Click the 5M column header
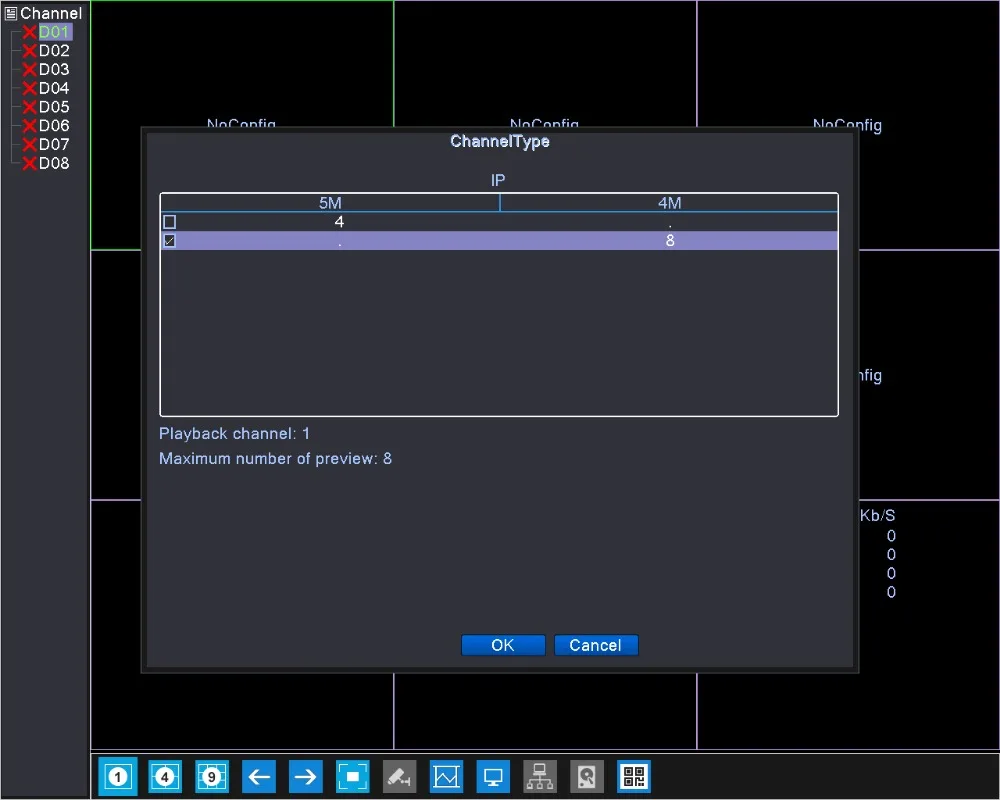 pyautogui.click(x=330, y=203)
